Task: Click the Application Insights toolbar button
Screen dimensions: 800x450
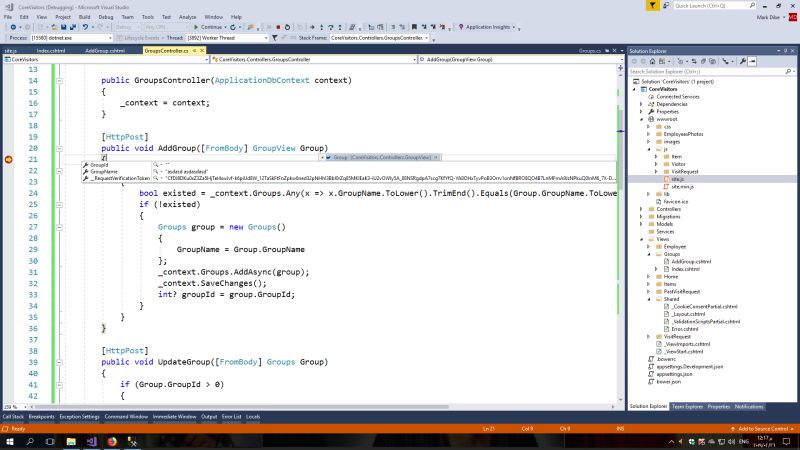Action: point(487,27)
